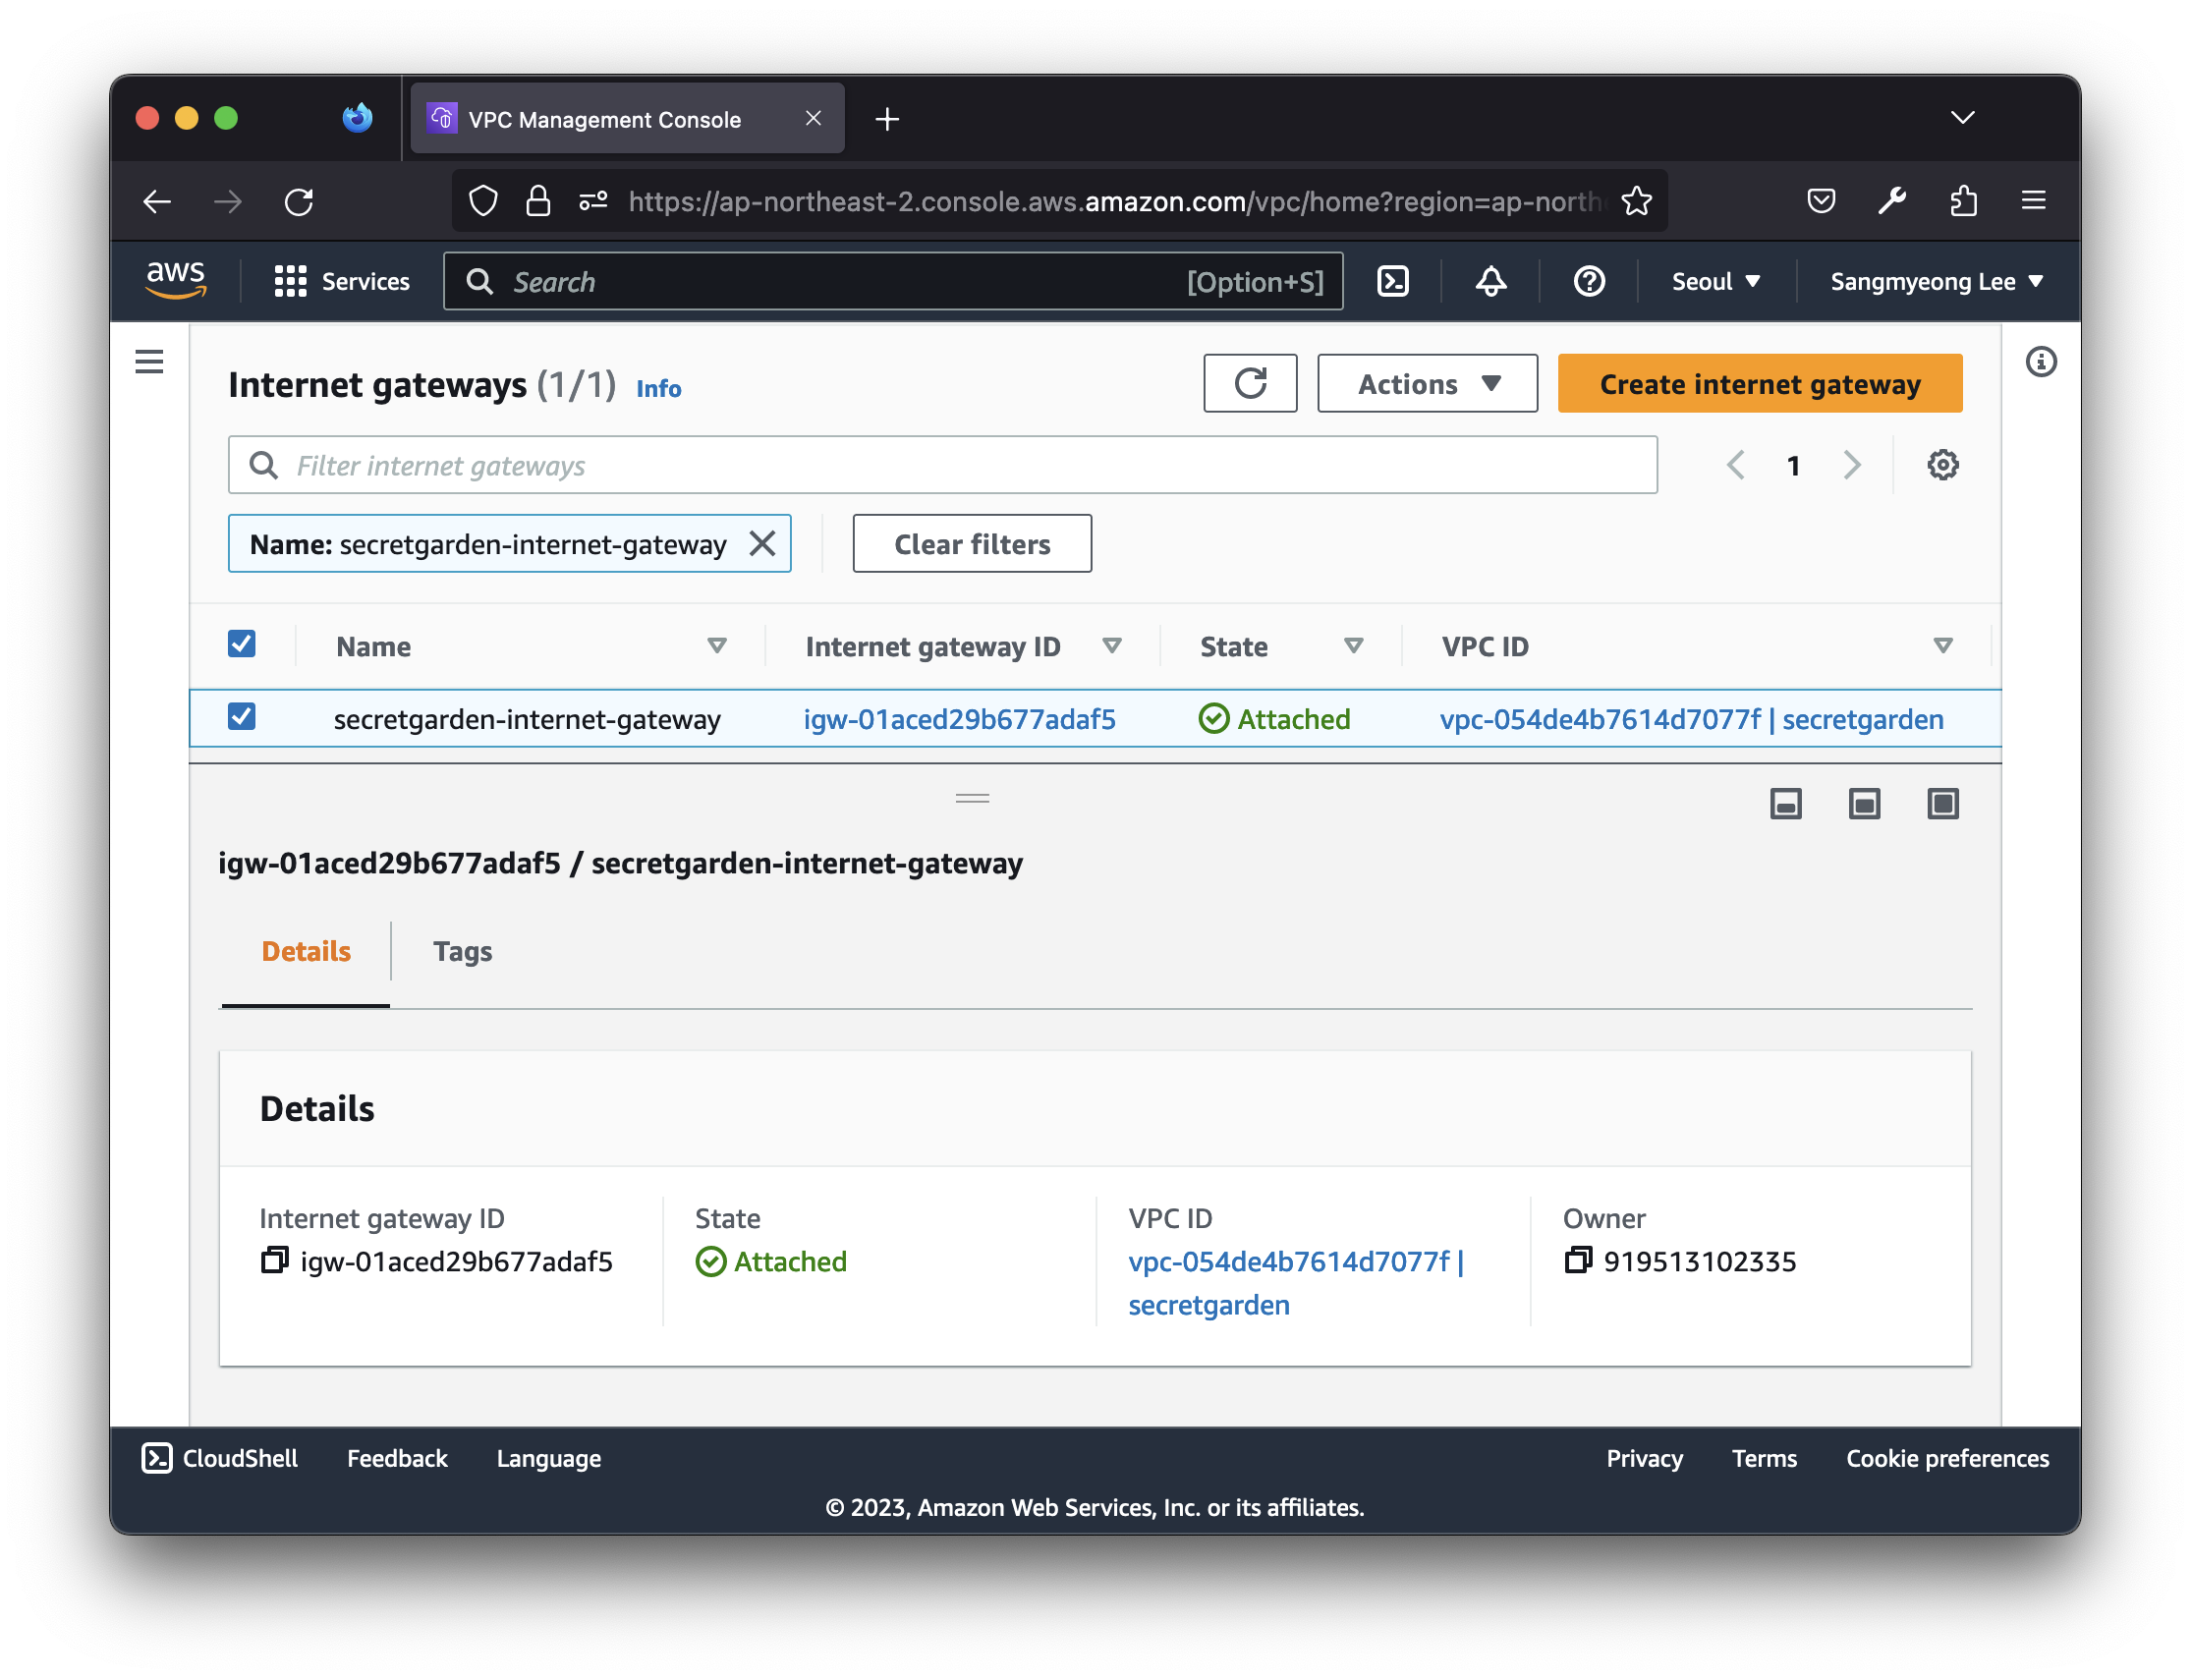
Task: Open CloudShell from the footer
Action: 220,1458
